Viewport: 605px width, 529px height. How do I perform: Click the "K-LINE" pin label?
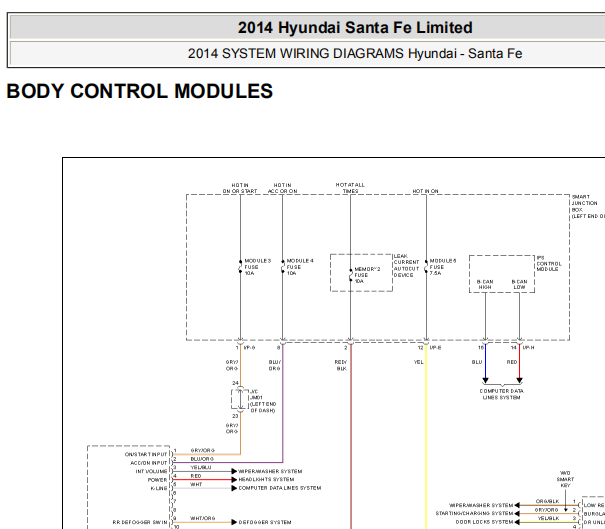click(159, 488)
